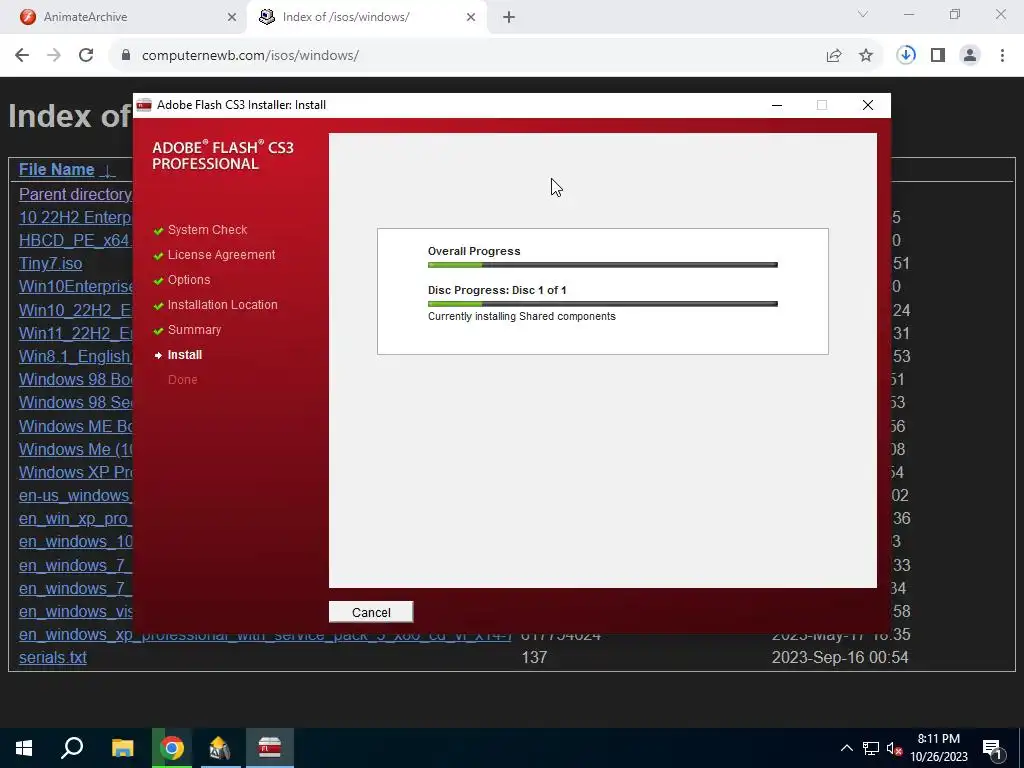Open en_windows_xp_professional service pack link
The width and height of the screenshot is (1024, 768).
(x=265, y=637)
